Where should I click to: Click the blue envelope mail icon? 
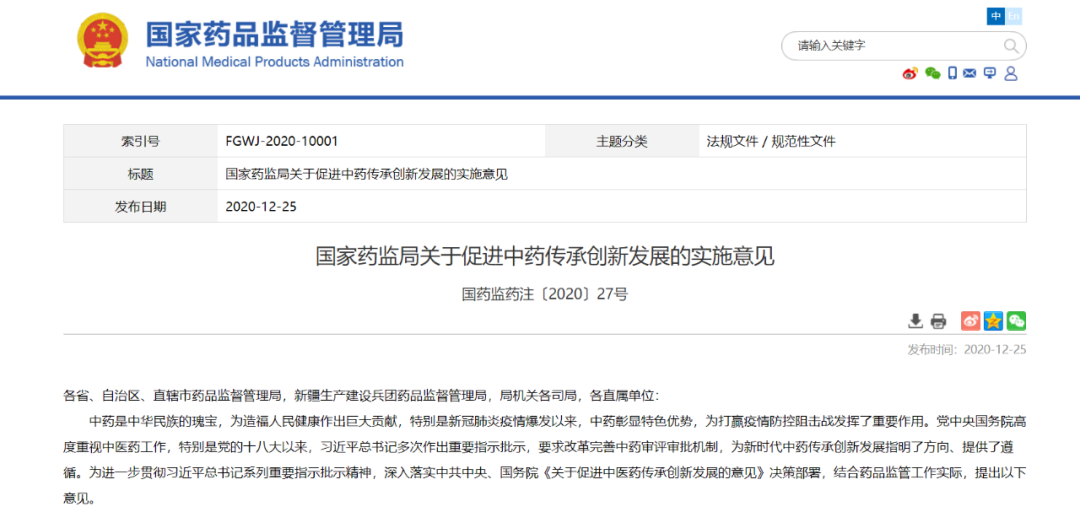[x=970, y=73]
